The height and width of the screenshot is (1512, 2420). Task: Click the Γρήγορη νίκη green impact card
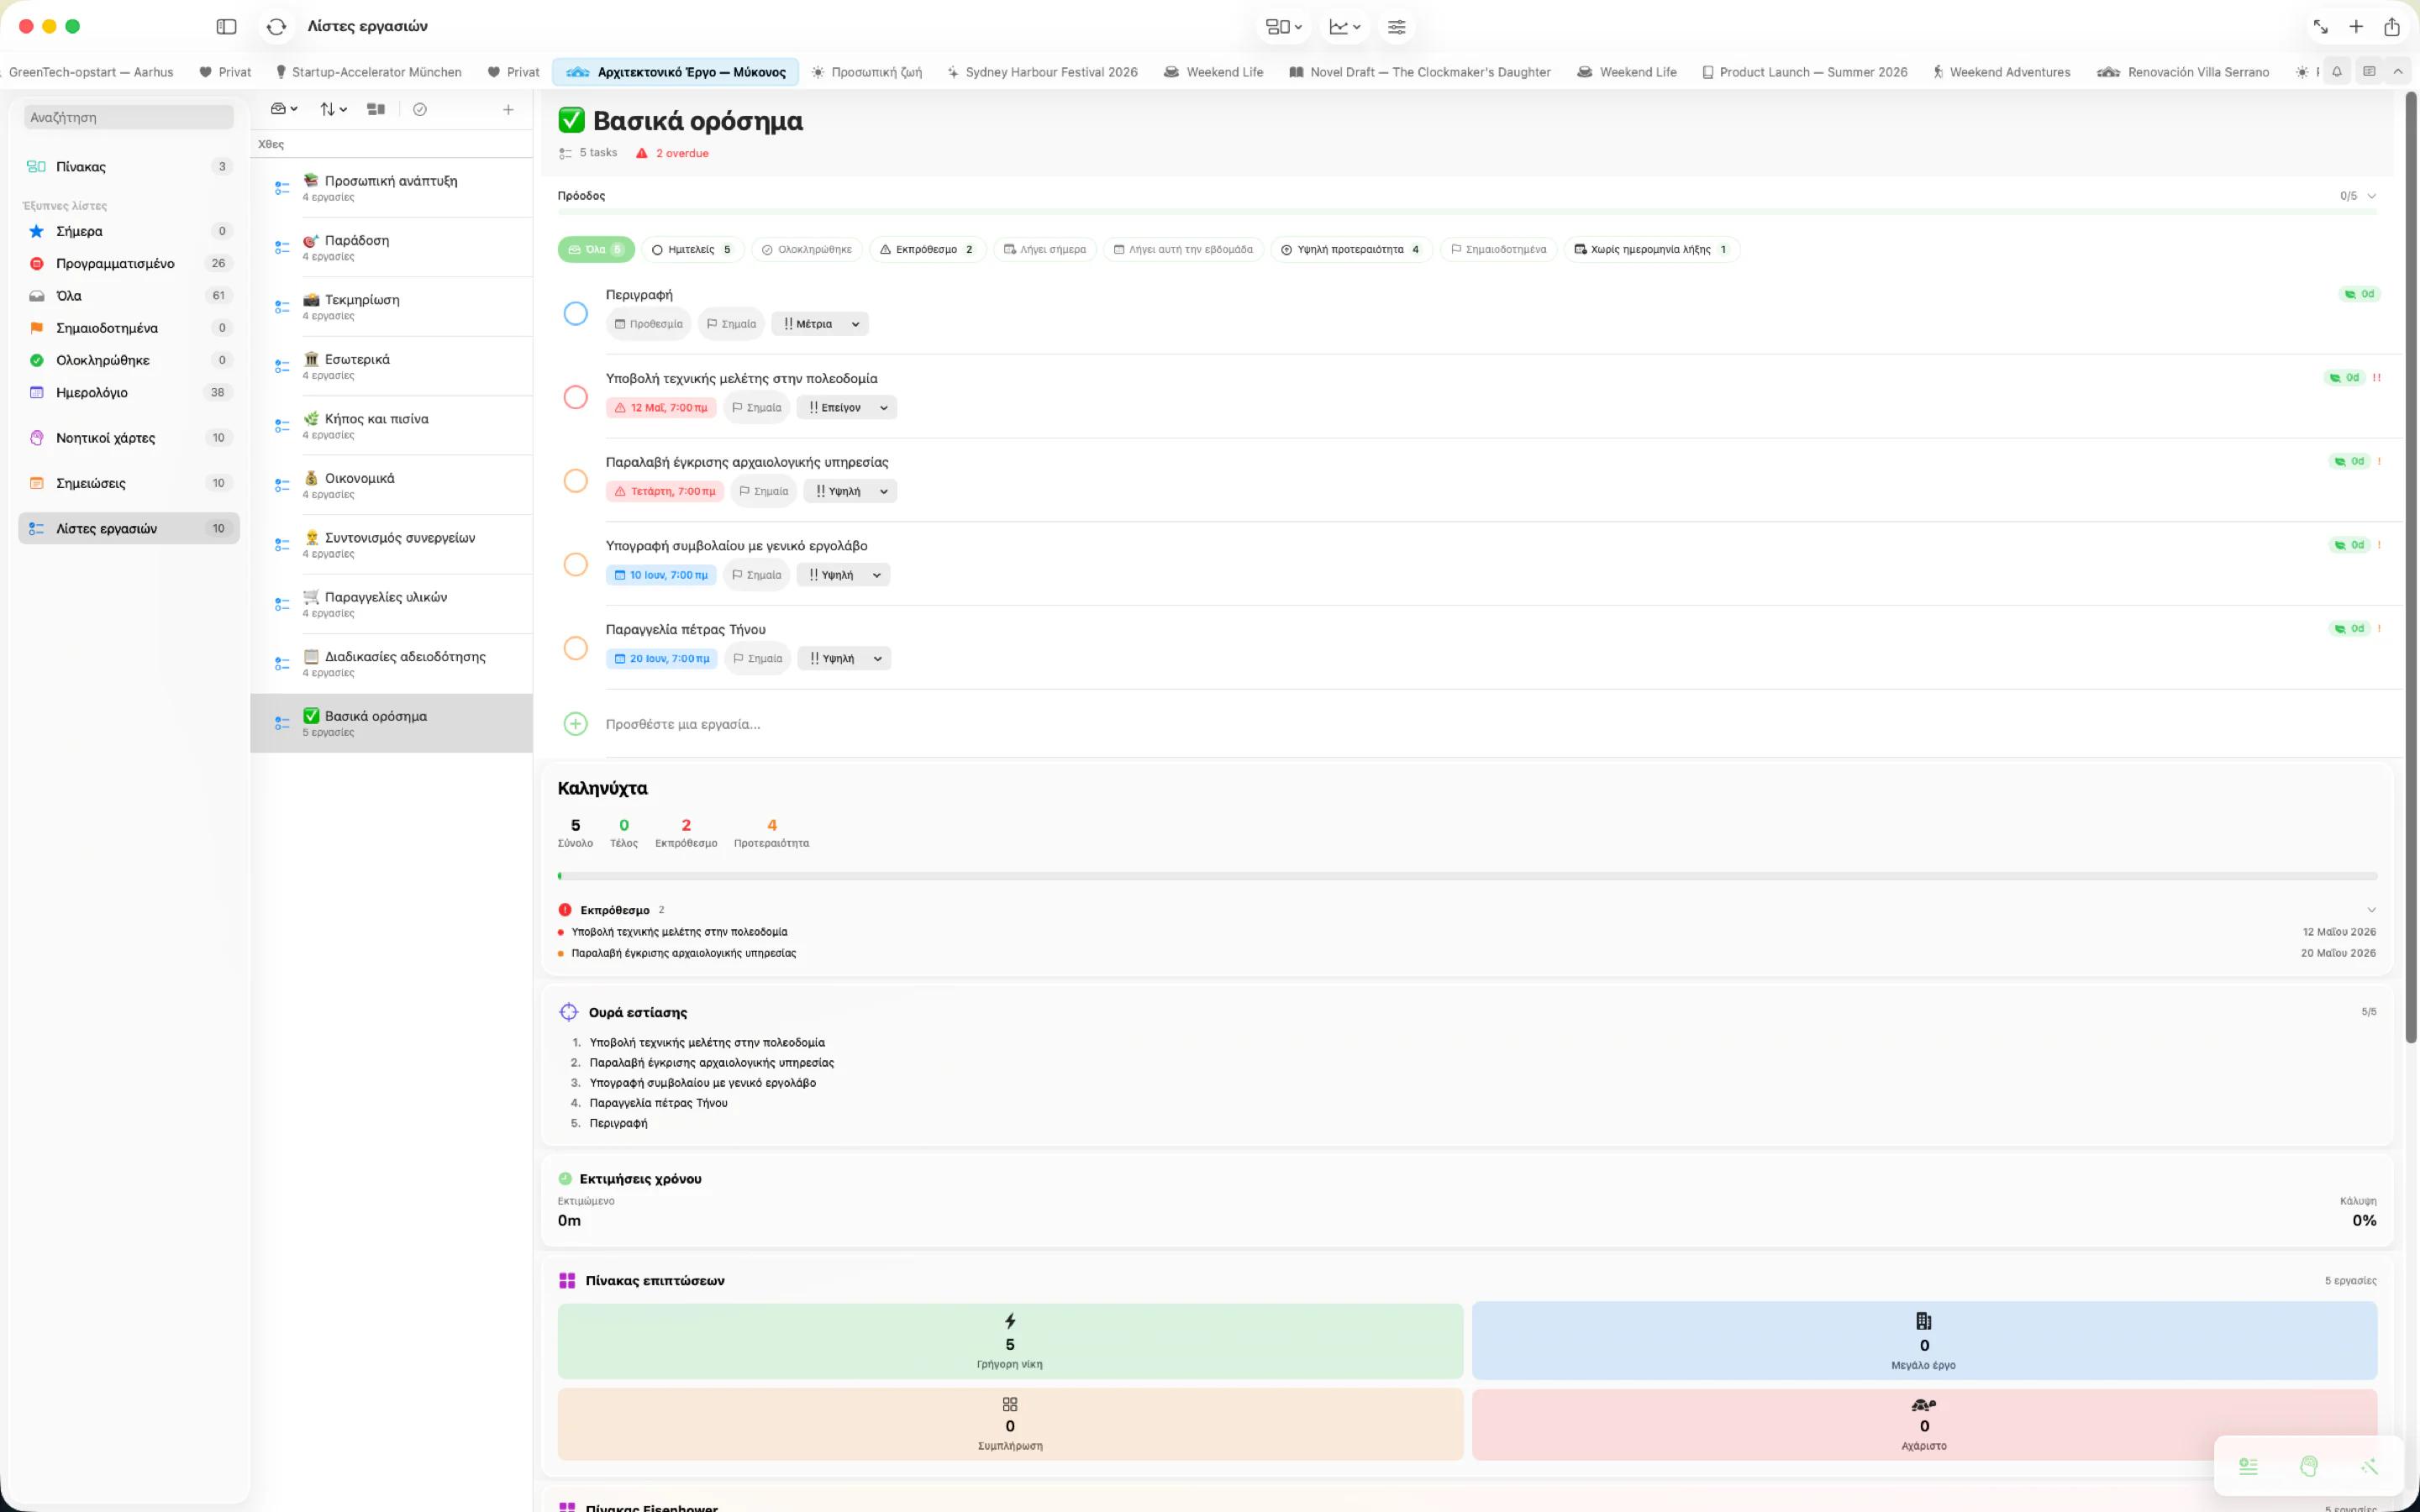click(x=1010, y=1341)
